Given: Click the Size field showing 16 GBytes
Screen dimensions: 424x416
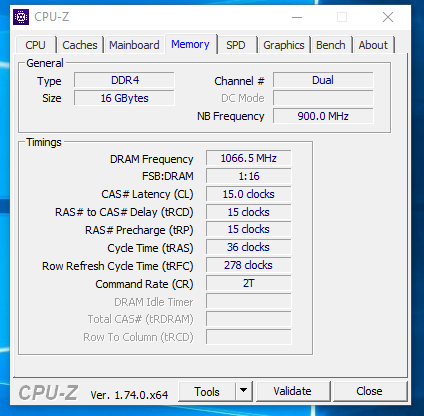Looking at the screenshot, I should point(124,98).
